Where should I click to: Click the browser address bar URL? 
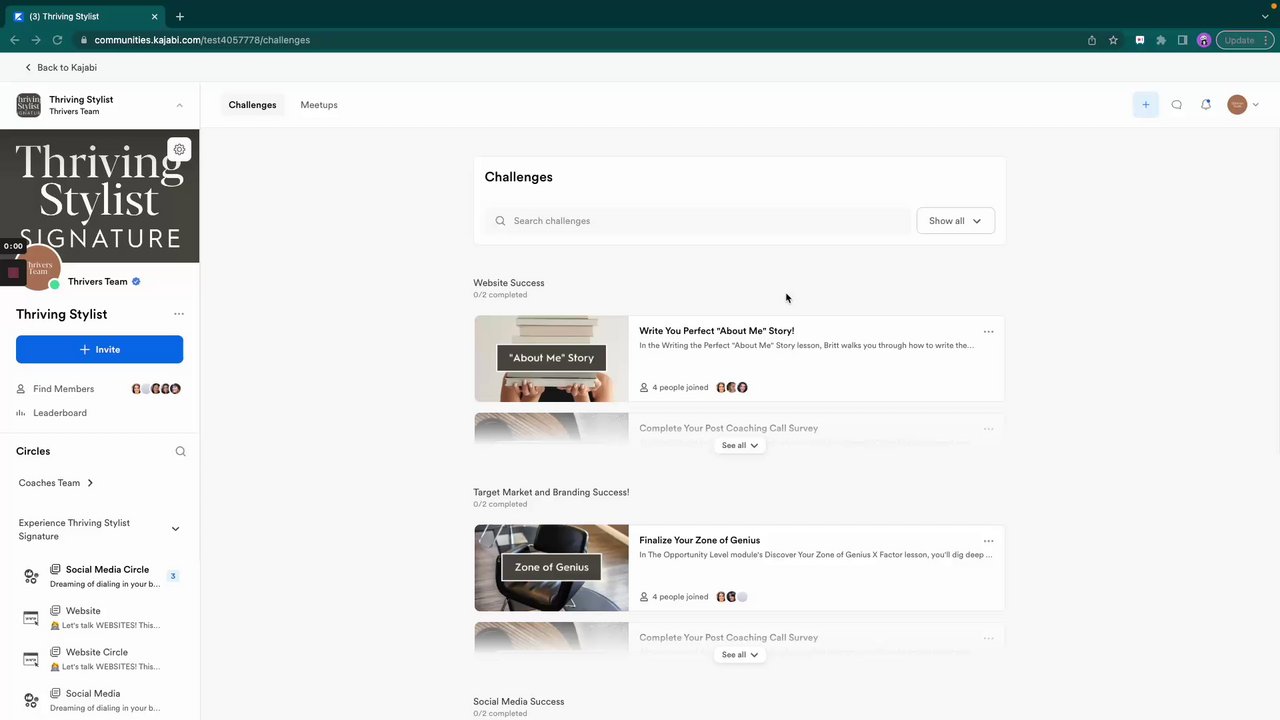[x=202, y=40]
